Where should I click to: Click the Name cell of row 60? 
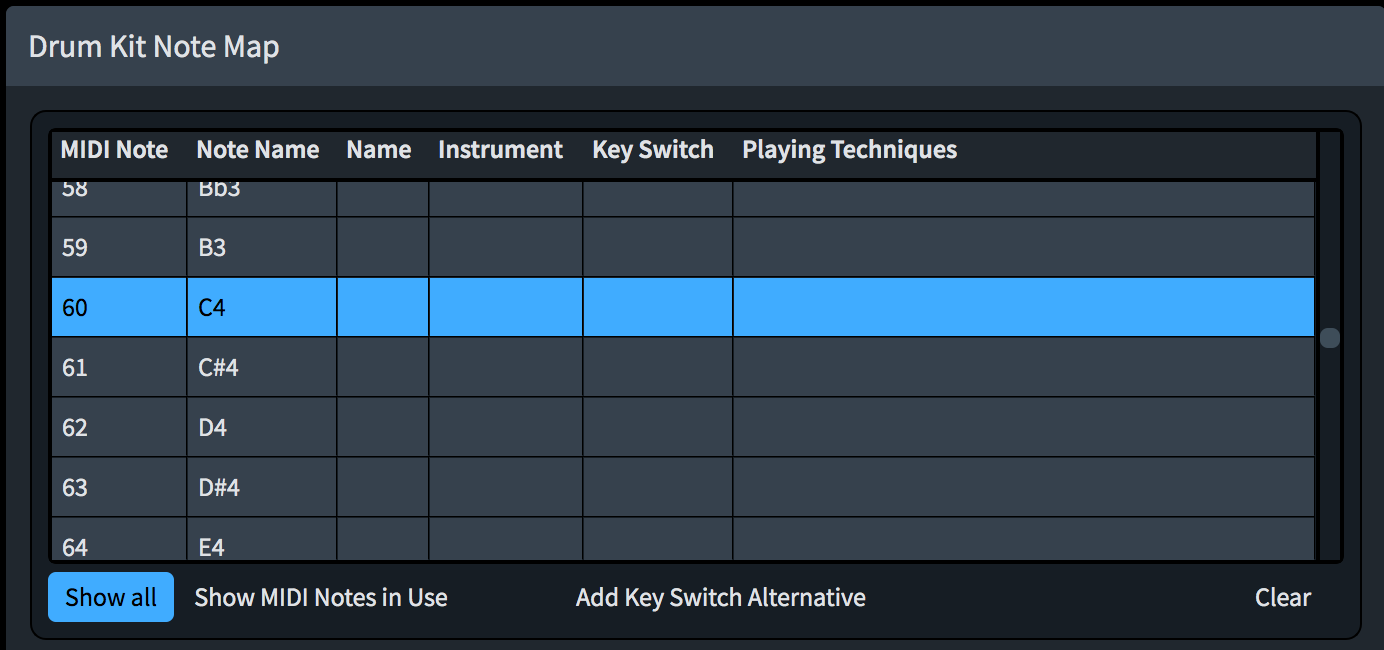click(x=383, y=307)
